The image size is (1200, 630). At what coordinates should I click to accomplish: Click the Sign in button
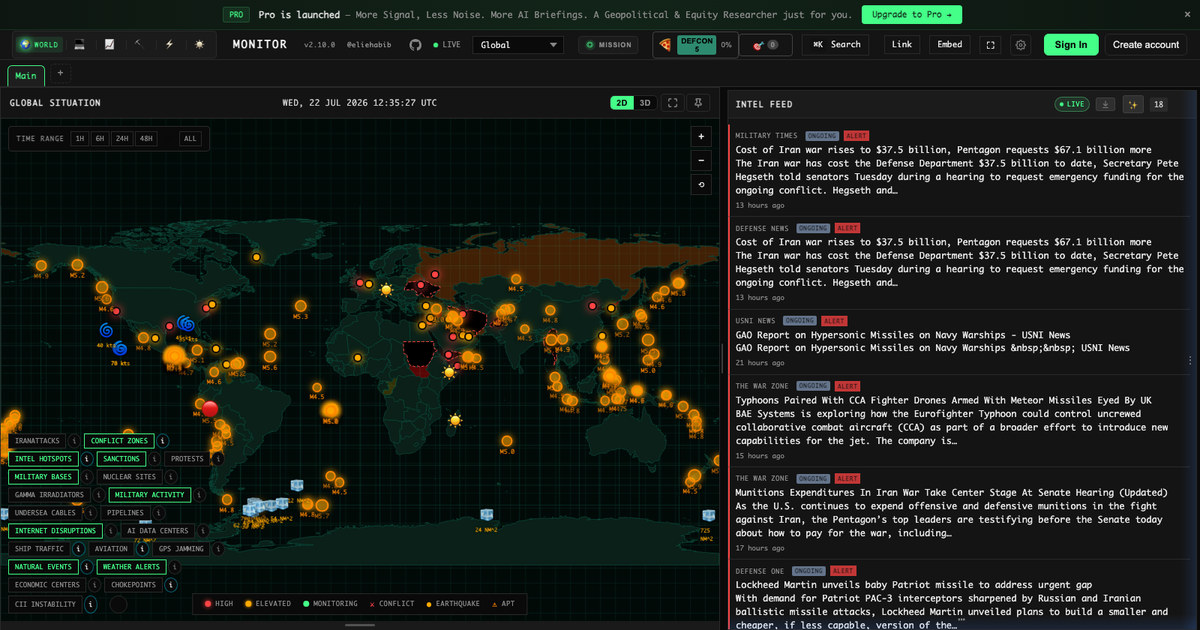pyautogui.click(x=1071, y=45)
